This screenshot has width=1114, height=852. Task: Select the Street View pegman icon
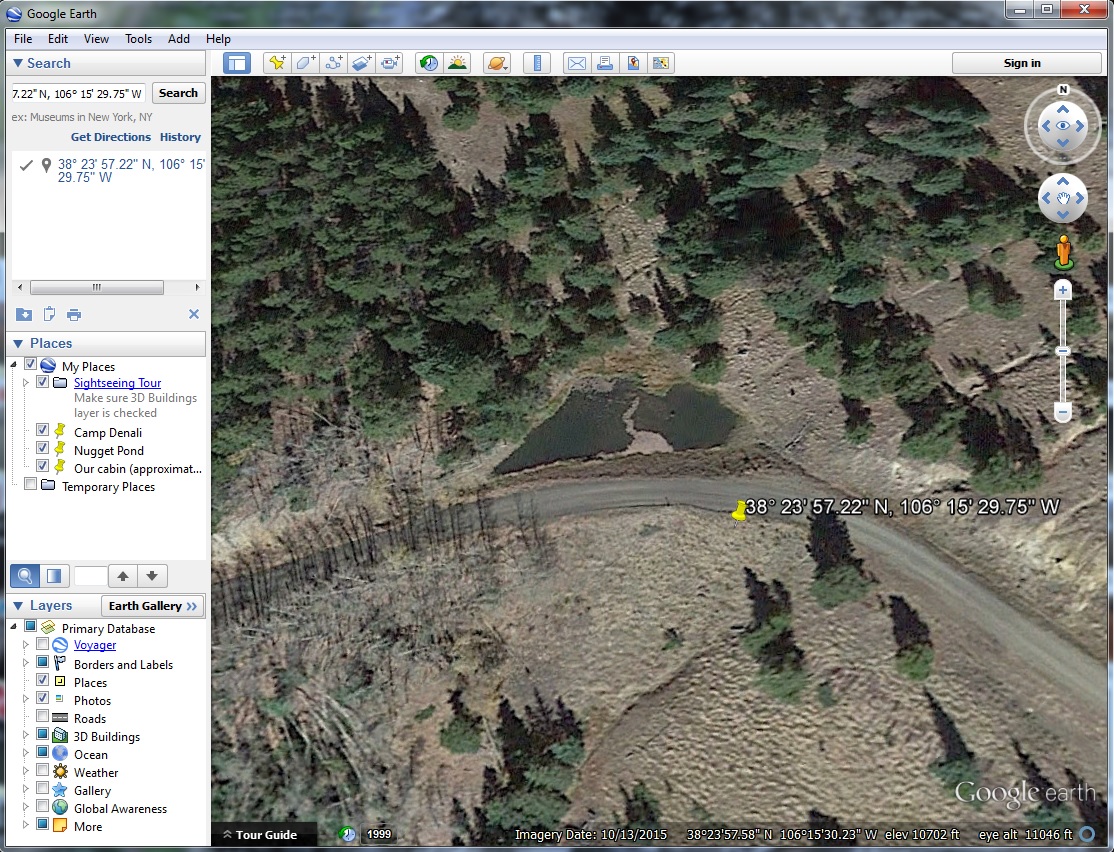pos(1064,252)
